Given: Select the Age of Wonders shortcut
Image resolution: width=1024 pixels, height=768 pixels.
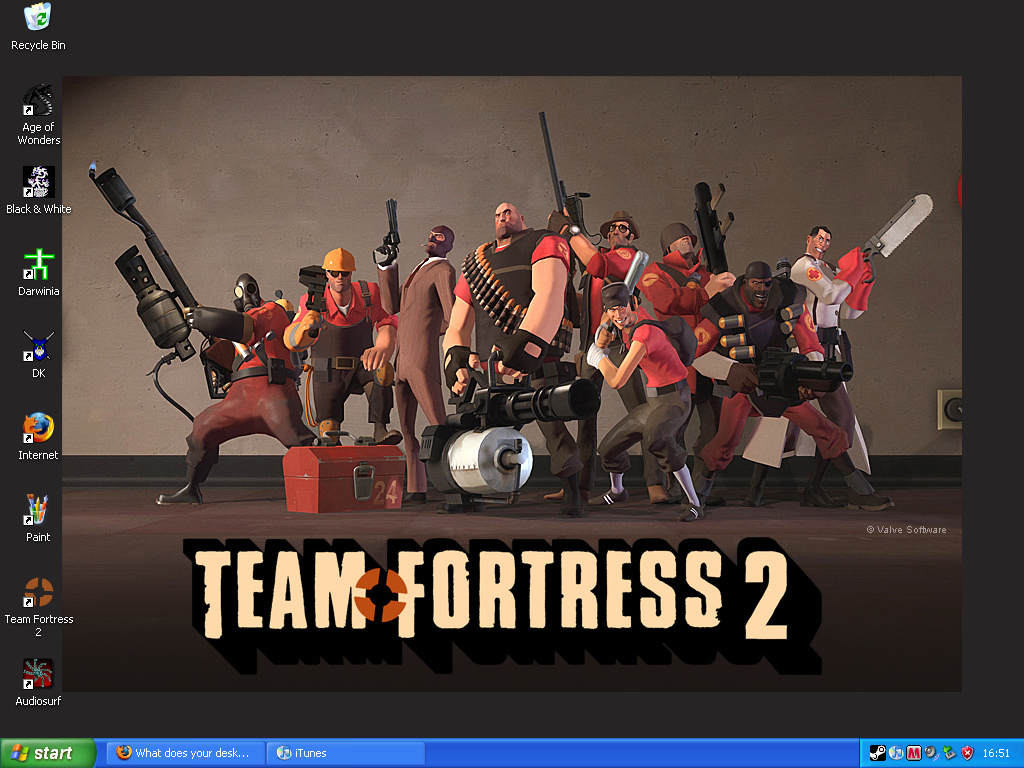Looking at the screenshot, I should 38,101.
